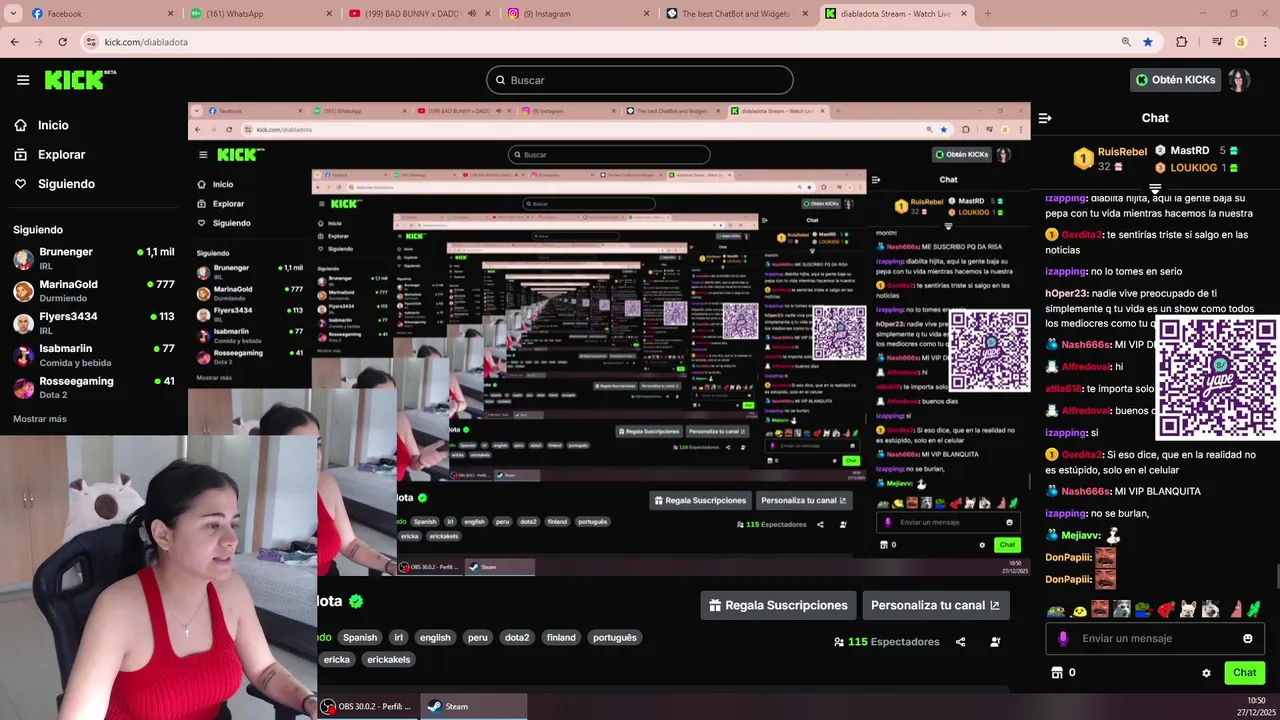Click Personaliza tu canal button

[935, 605]
